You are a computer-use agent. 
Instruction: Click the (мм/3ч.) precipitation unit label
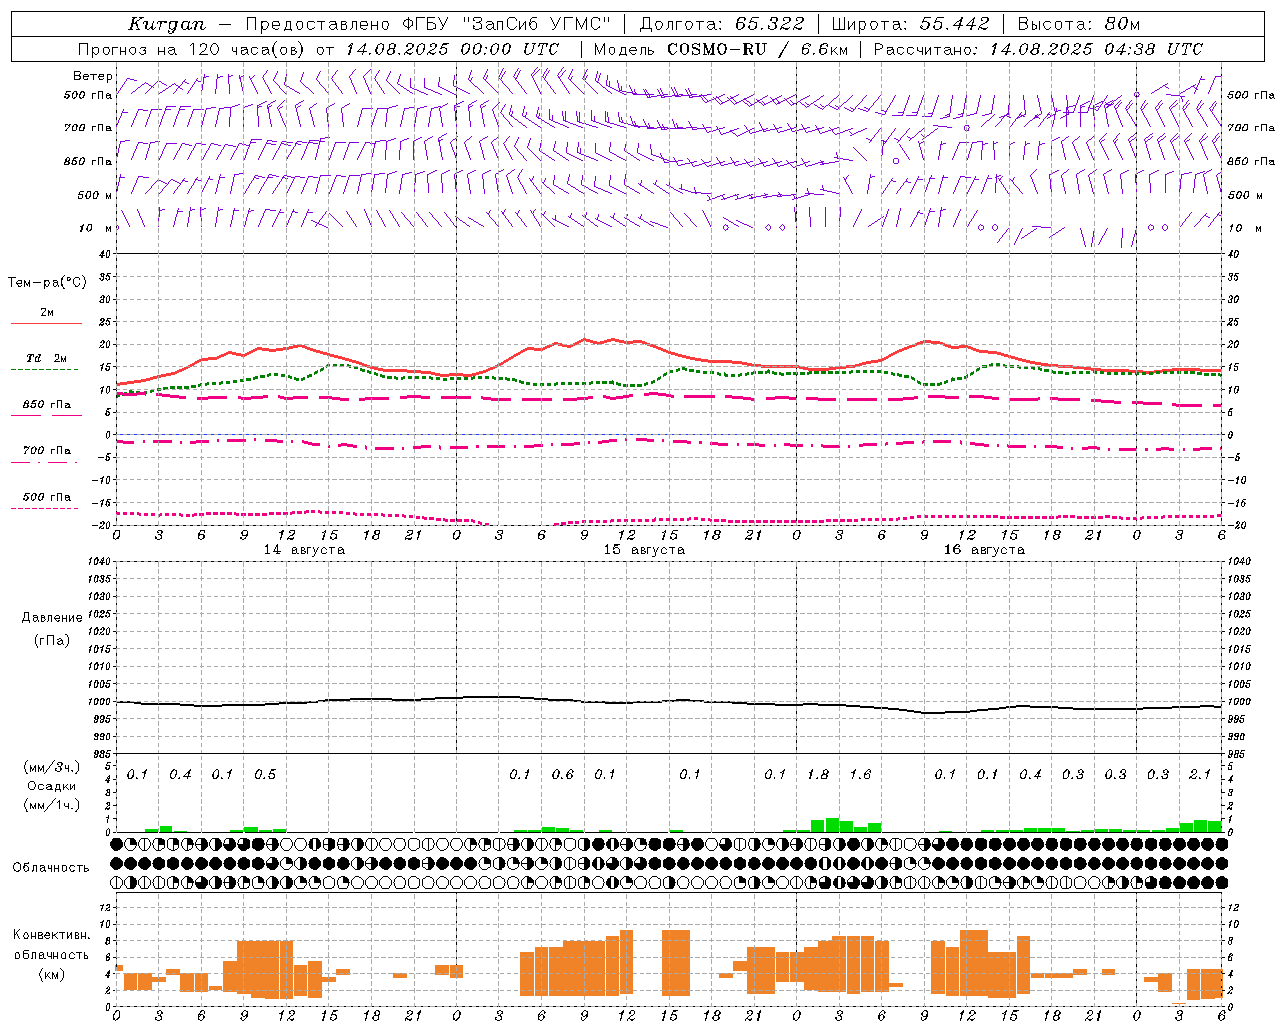50,767
